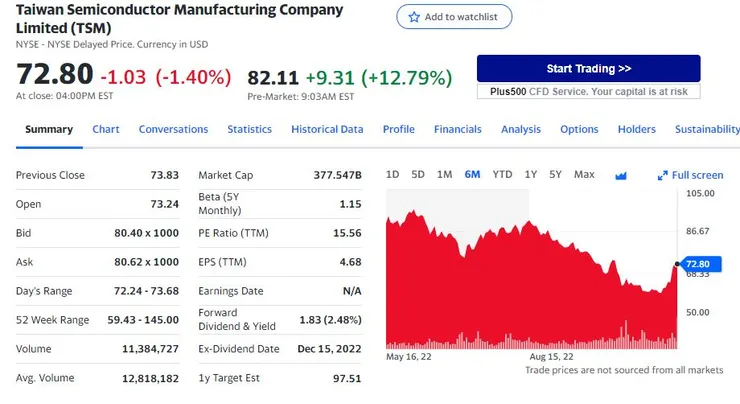Switch chart range to 1M
Screen dimensions: 740x404
(445, 174)
